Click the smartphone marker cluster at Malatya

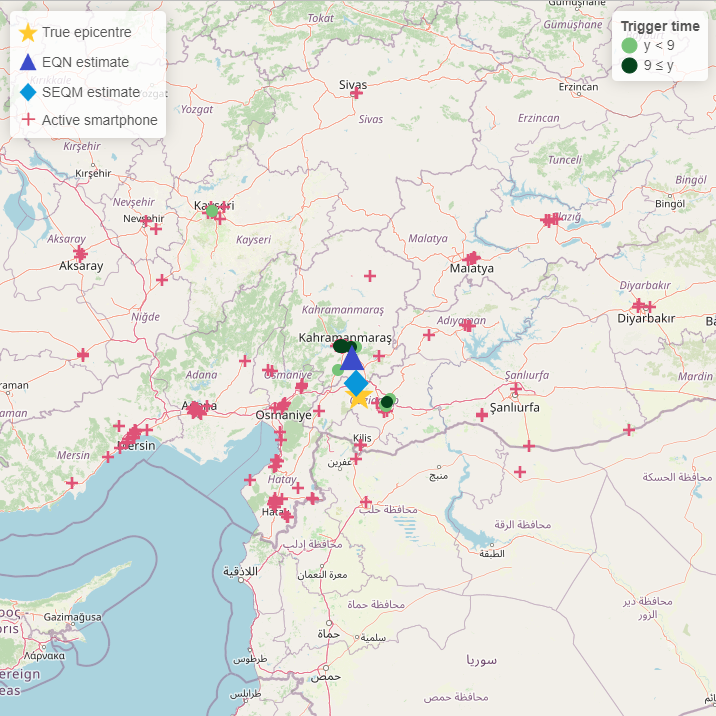[x=471, y=258]
